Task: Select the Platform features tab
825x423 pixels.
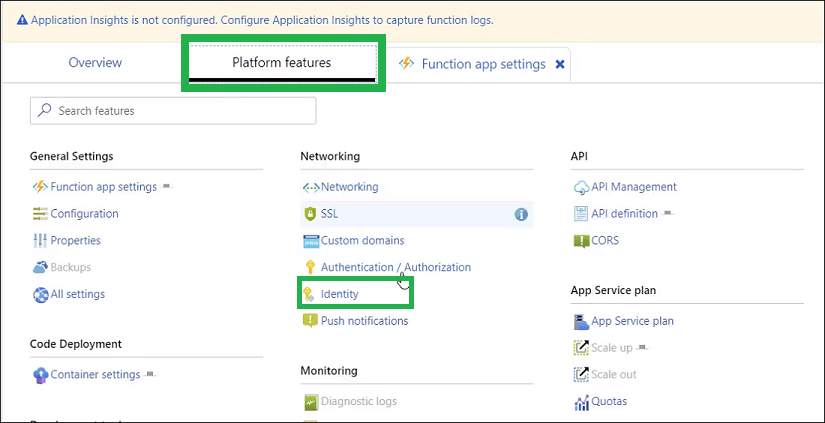Action: (282, 63)
